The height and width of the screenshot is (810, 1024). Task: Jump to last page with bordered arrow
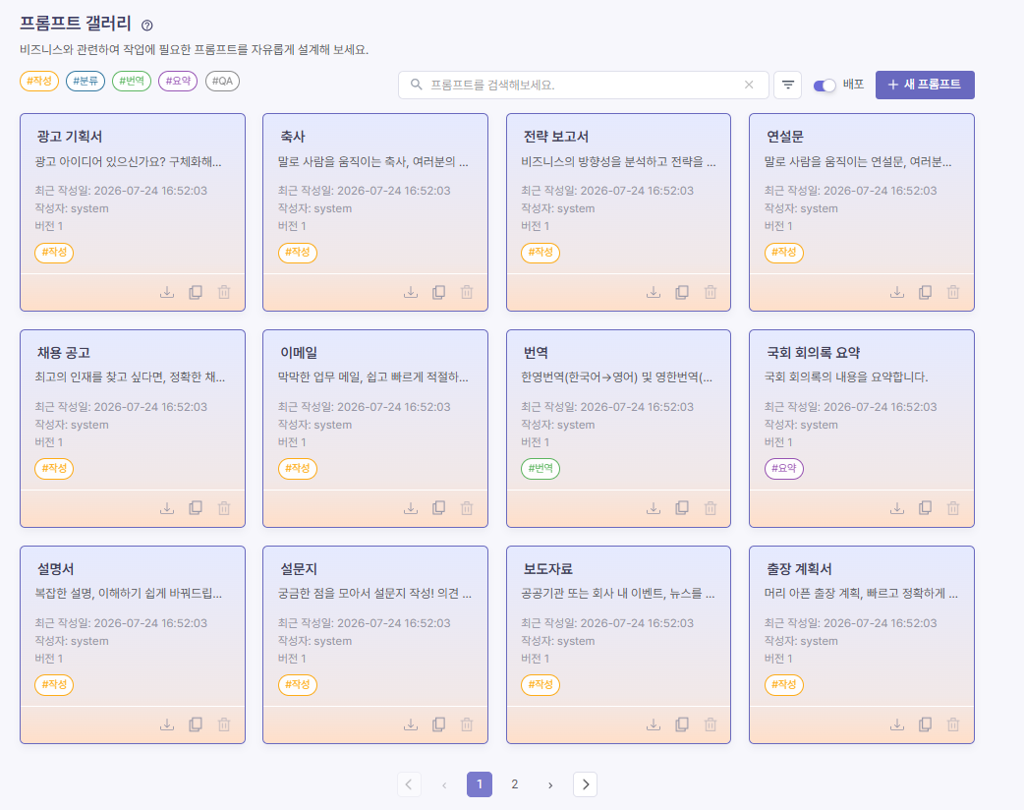click(585, 785)
